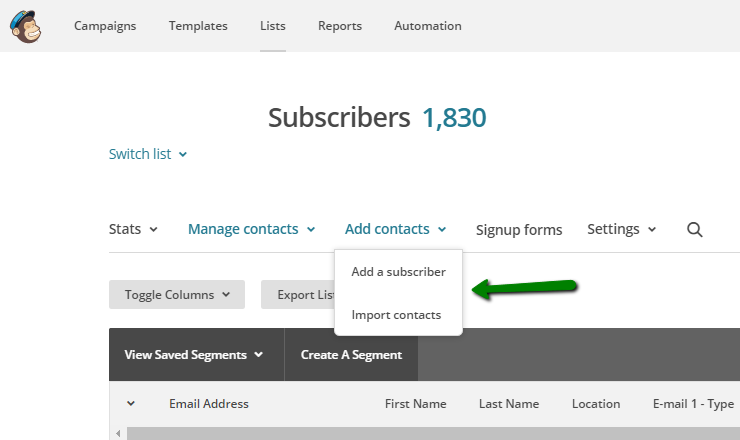Open the Stats dropdown menu
Screen dimensions: 740x440
coord(133,229)
